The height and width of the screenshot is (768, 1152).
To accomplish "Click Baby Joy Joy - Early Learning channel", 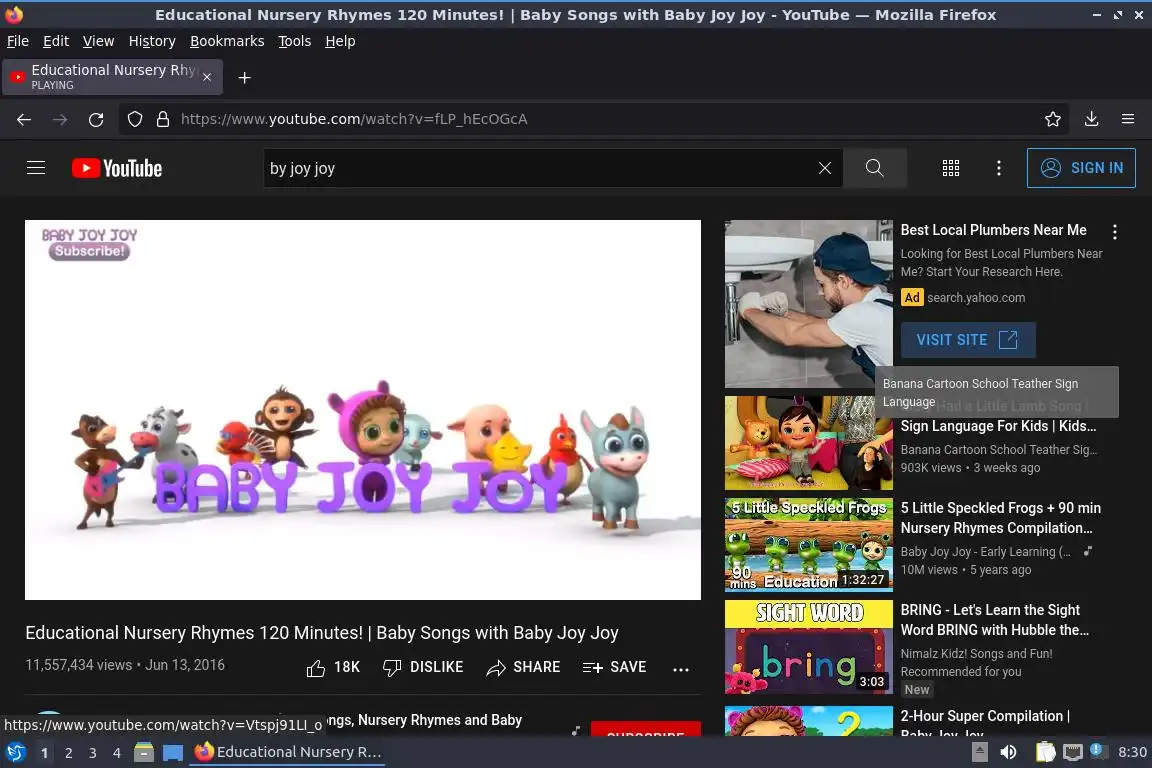I will (x=984, y=552).
